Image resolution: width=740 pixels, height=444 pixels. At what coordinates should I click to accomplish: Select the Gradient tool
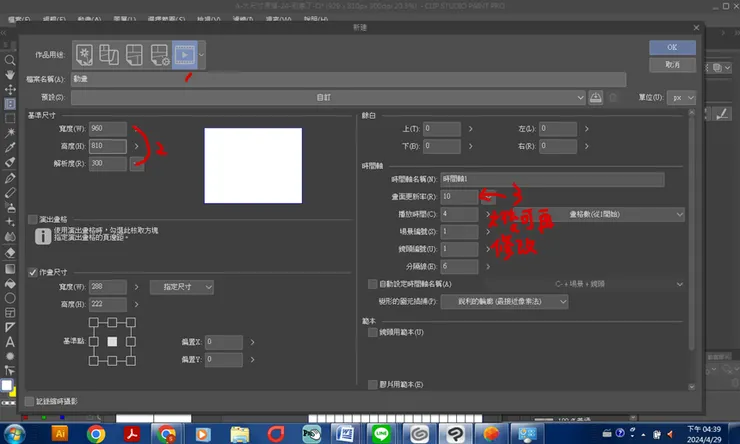coord(9,269)
